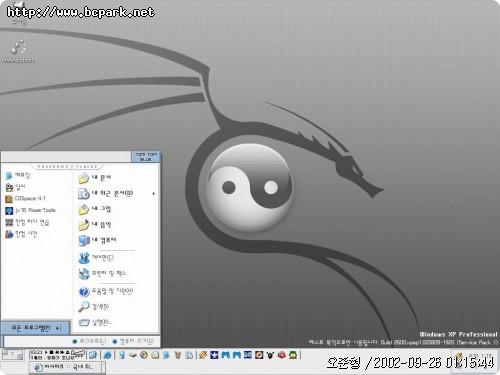Click the blue star square taskbar icon
The width and height of the screenshot is (500, 375).
coord(214,355)
